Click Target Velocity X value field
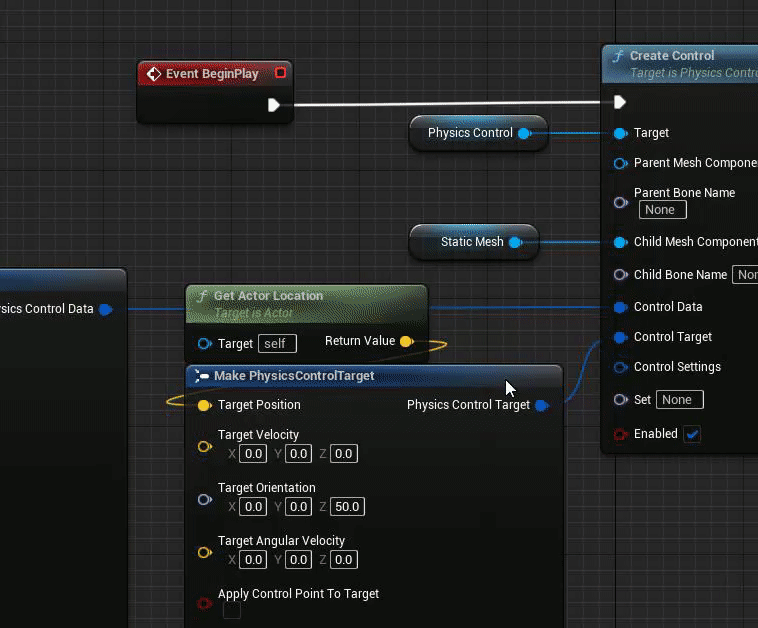The width and height of the screenshot is (758, 628). click(253, 454)
